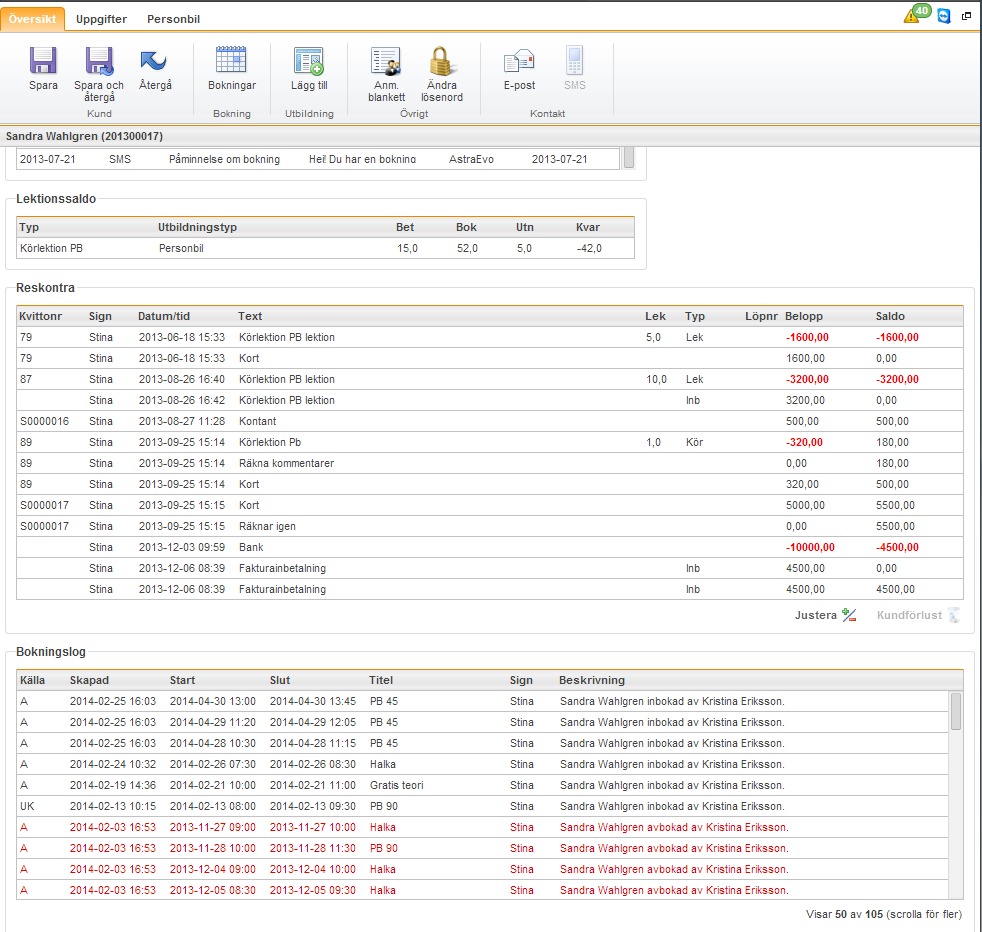Sort Bokningslog by Källa column header

(32, 680)
